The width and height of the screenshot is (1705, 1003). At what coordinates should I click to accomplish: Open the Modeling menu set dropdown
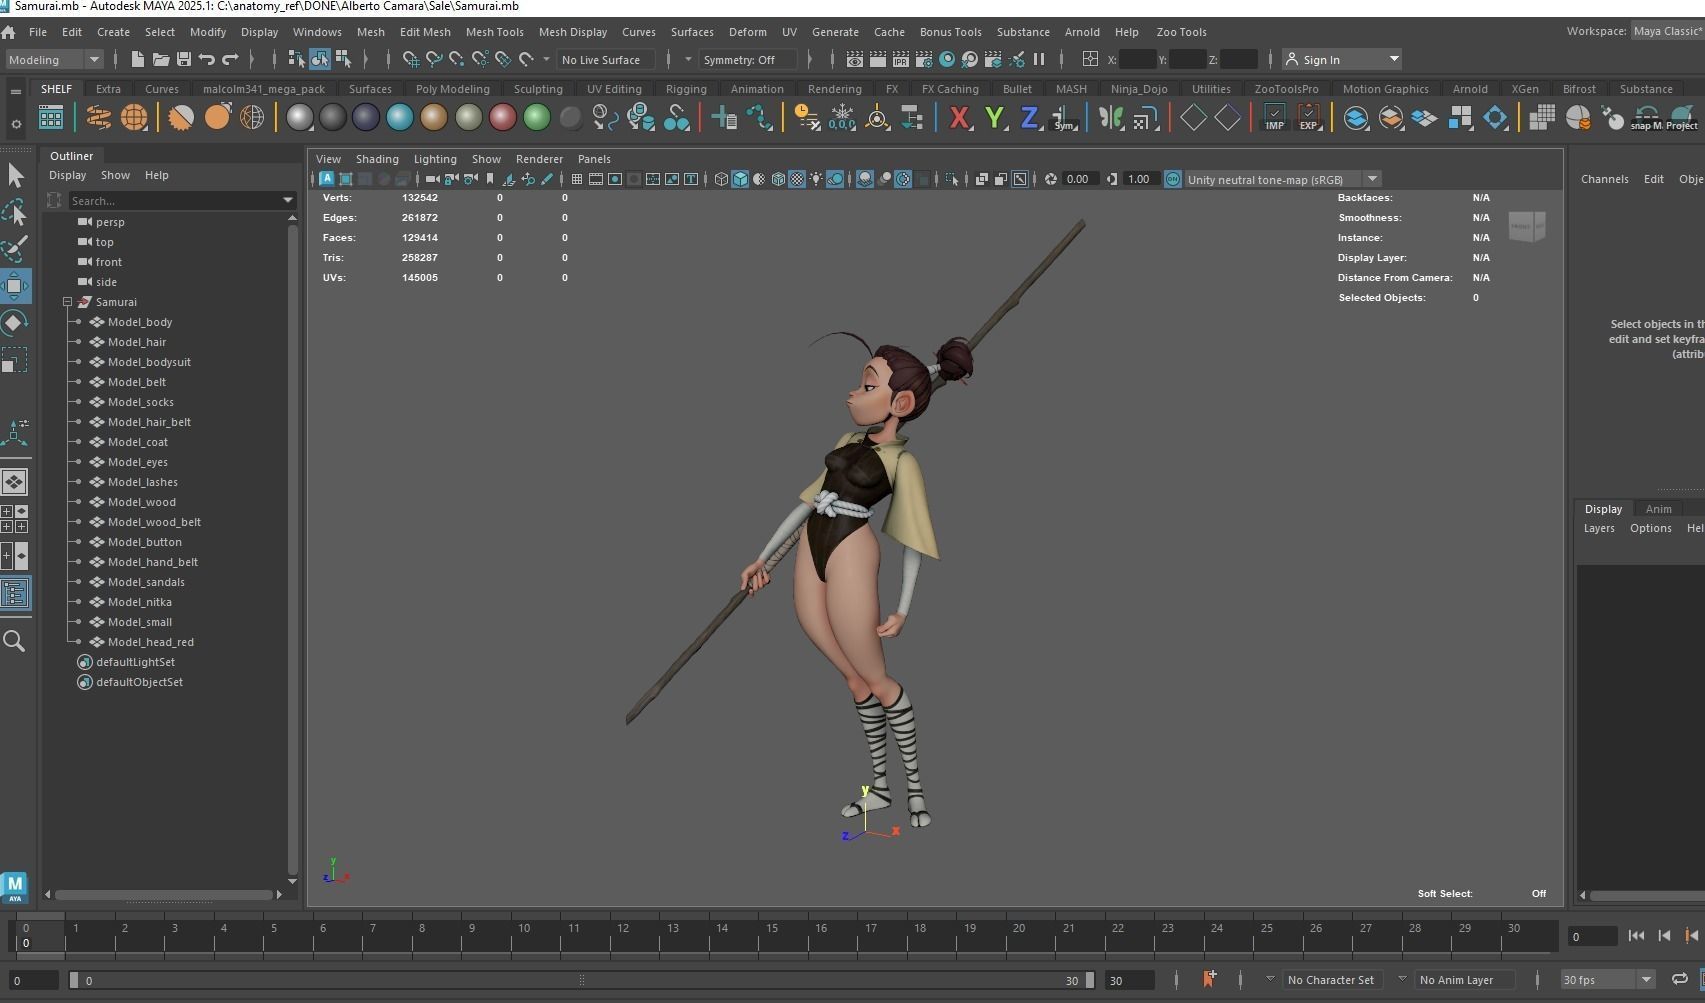[53, 60]
